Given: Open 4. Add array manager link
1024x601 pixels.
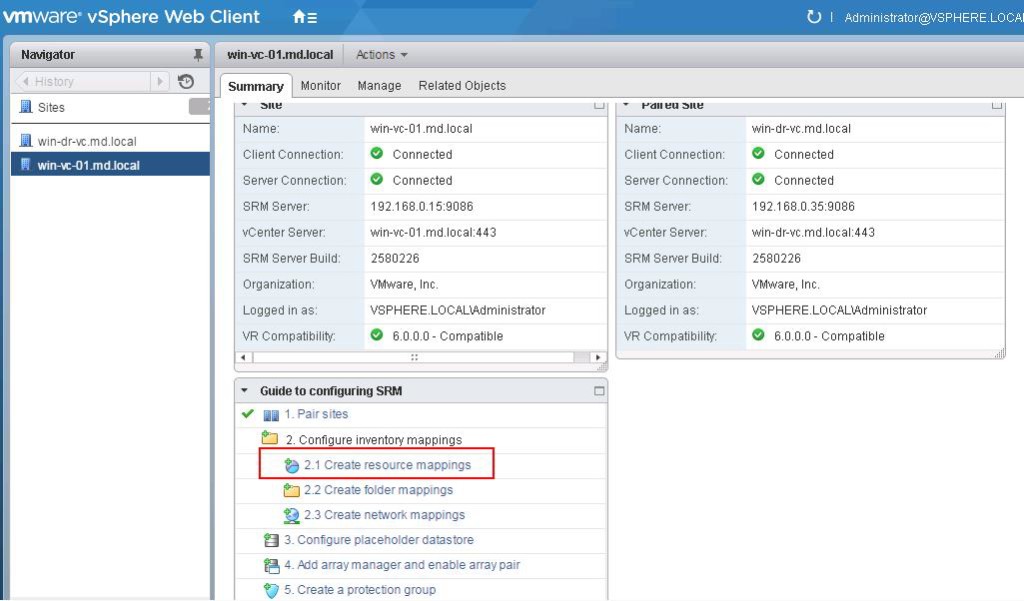Looking at the screenshot, I should (402, 564).
